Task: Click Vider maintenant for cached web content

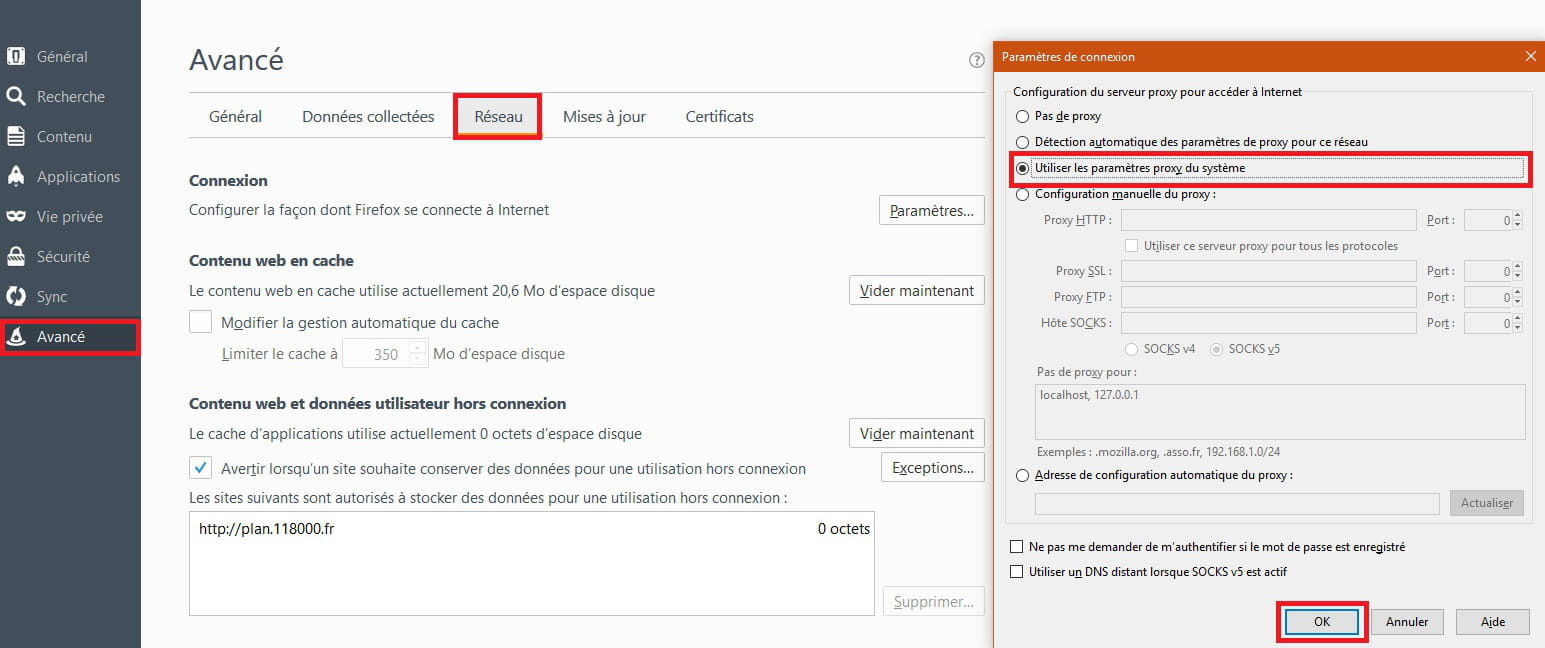Action: point(917,291)
